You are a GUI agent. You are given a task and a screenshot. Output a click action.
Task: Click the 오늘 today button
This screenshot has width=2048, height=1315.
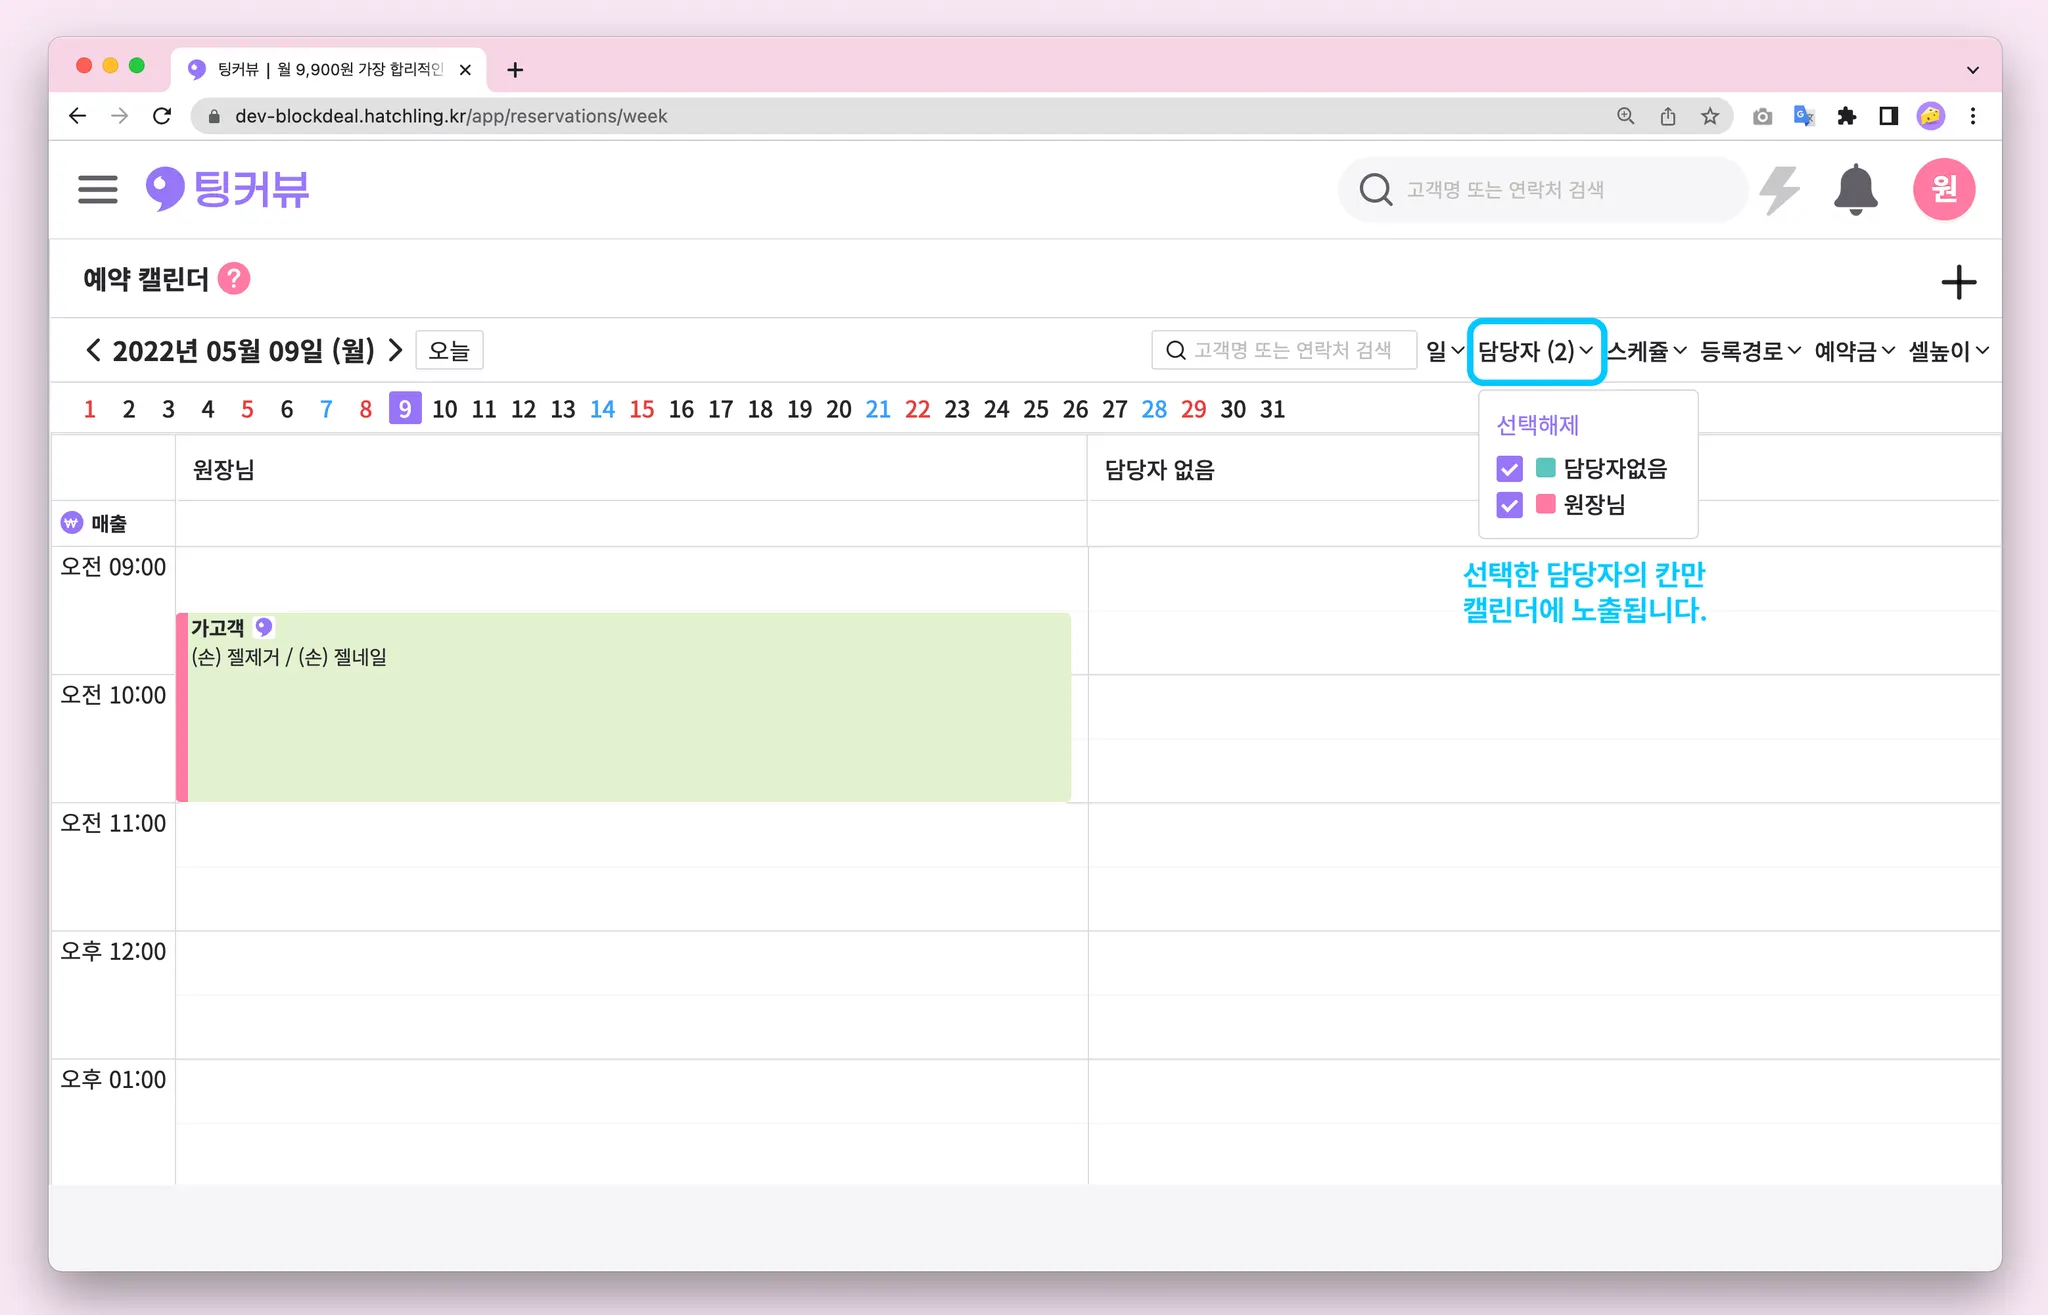pos(449,351)
